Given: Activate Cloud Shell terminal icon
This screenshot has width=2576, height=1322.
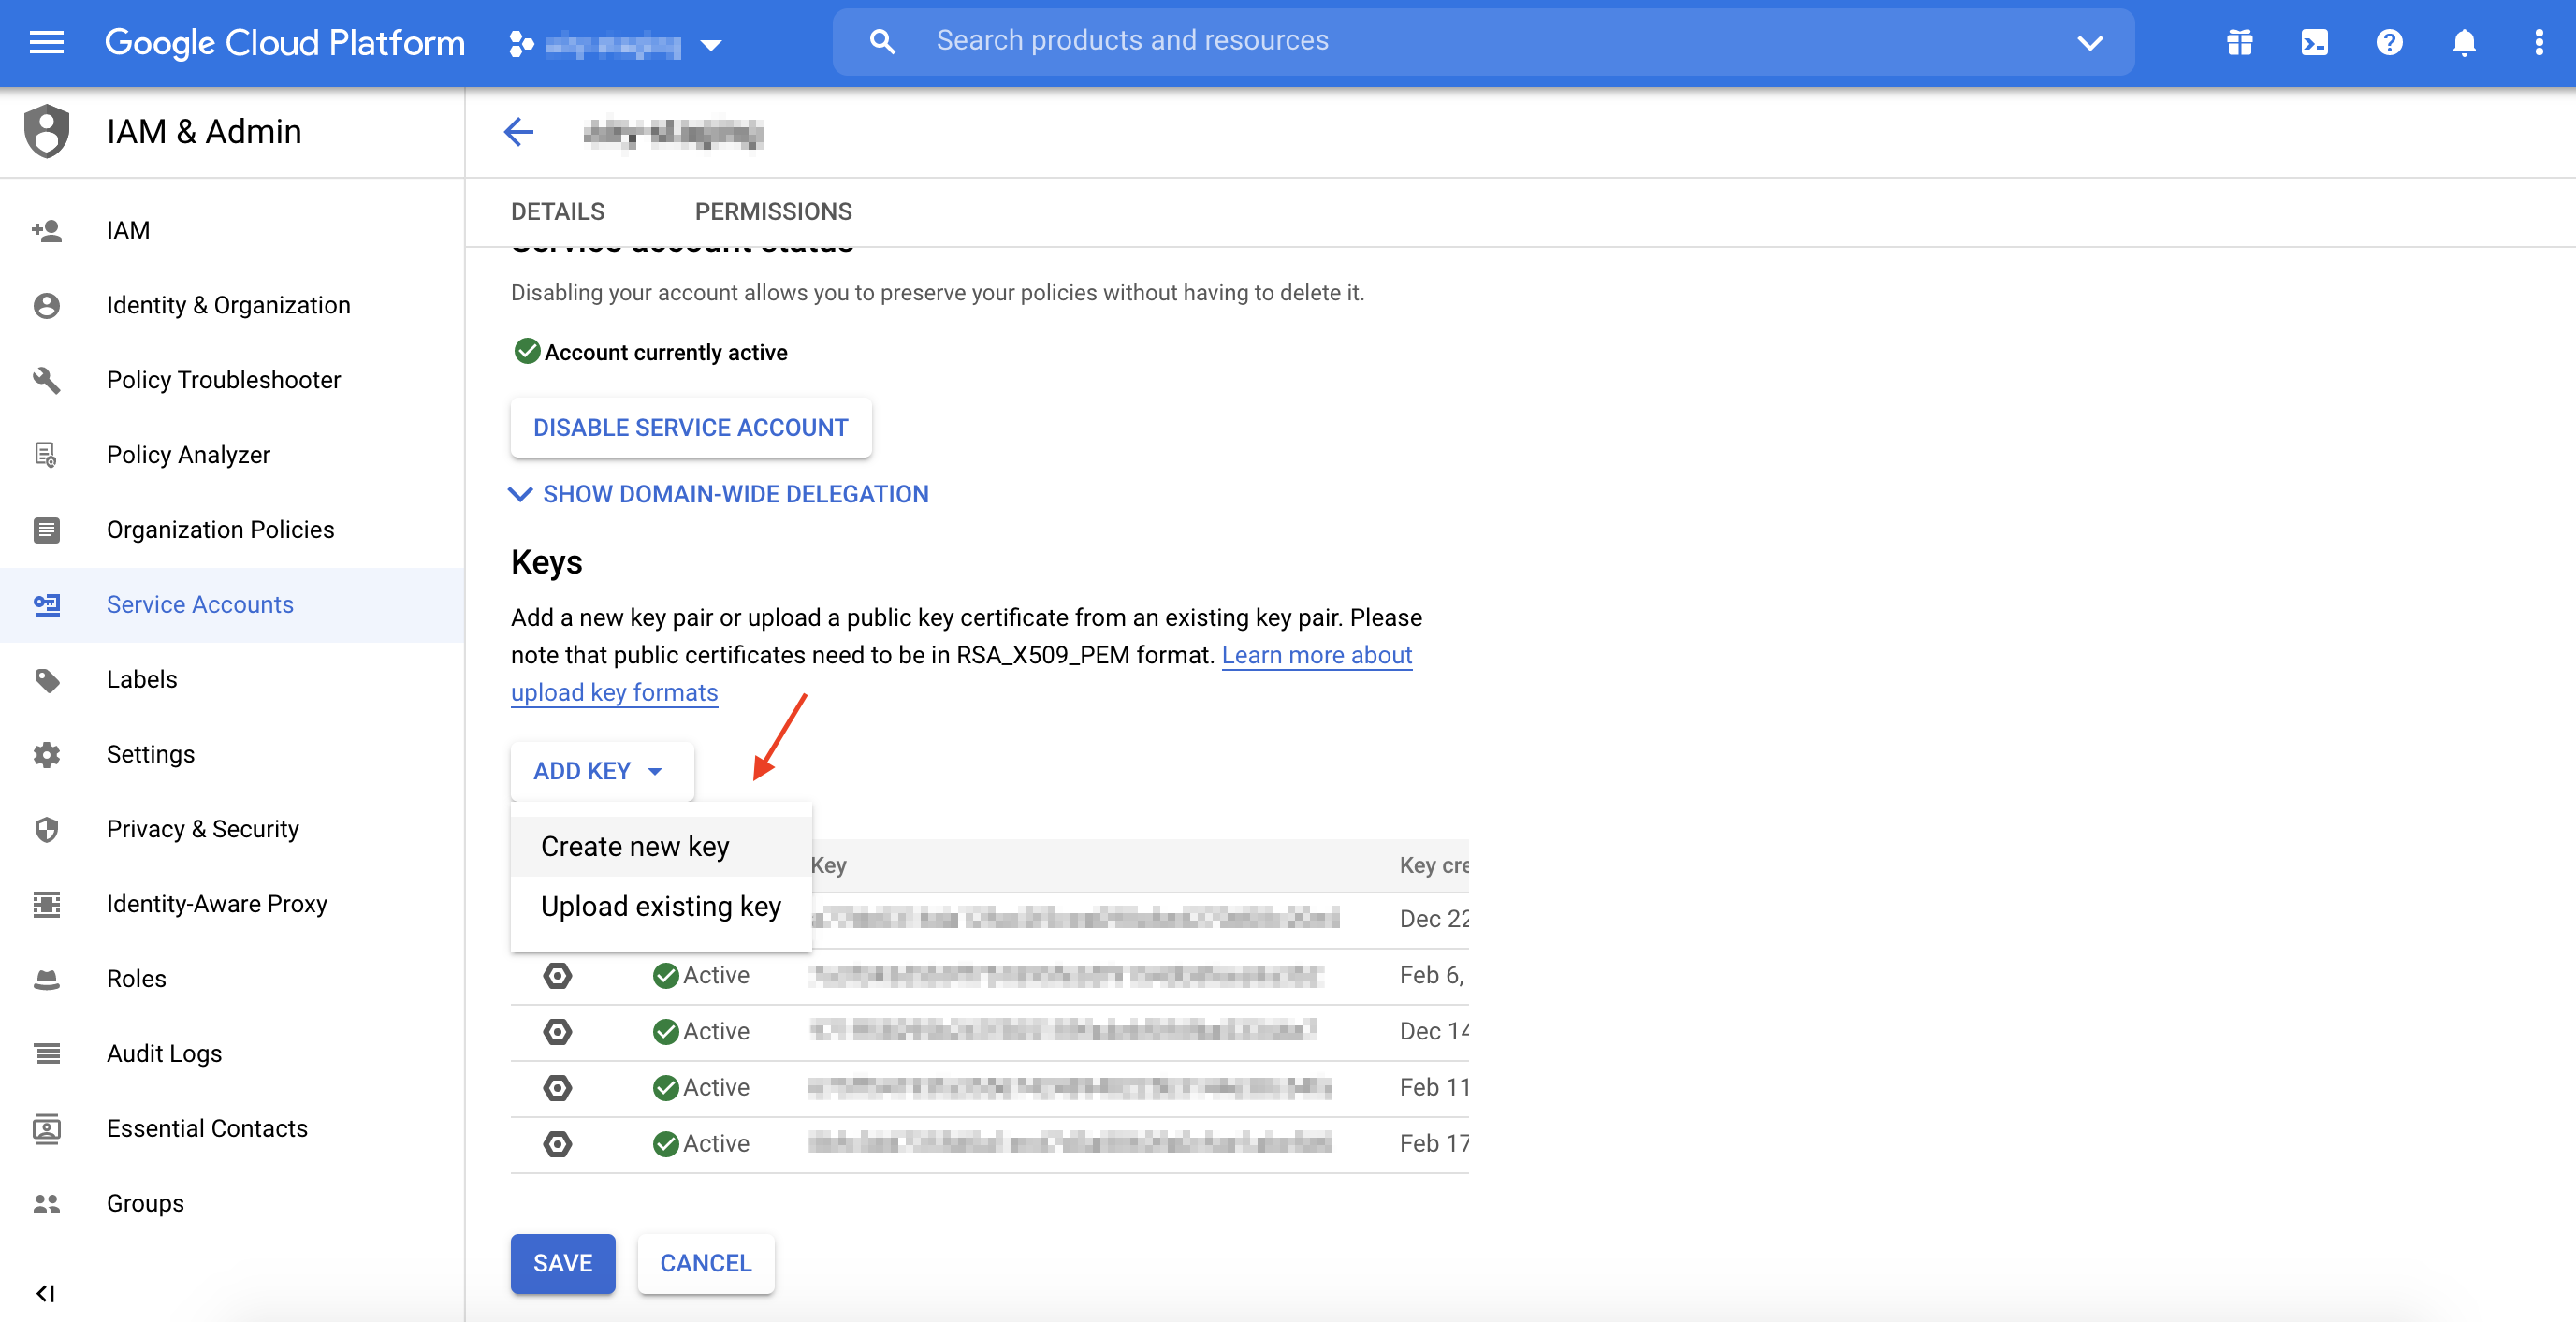Looking at the screenshot, I should (2314, 42).
